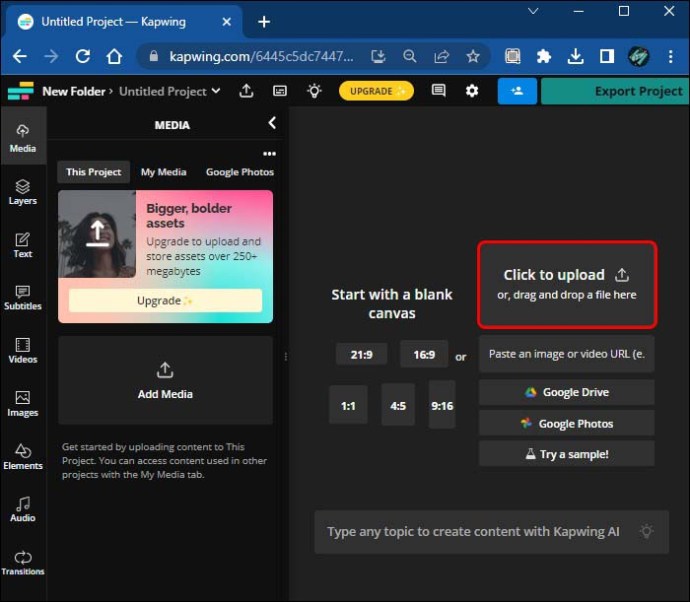The width and height of the screenshot is (690, 602).
Task: Click the Paste image or video URL field
Action: coord(566,354)
